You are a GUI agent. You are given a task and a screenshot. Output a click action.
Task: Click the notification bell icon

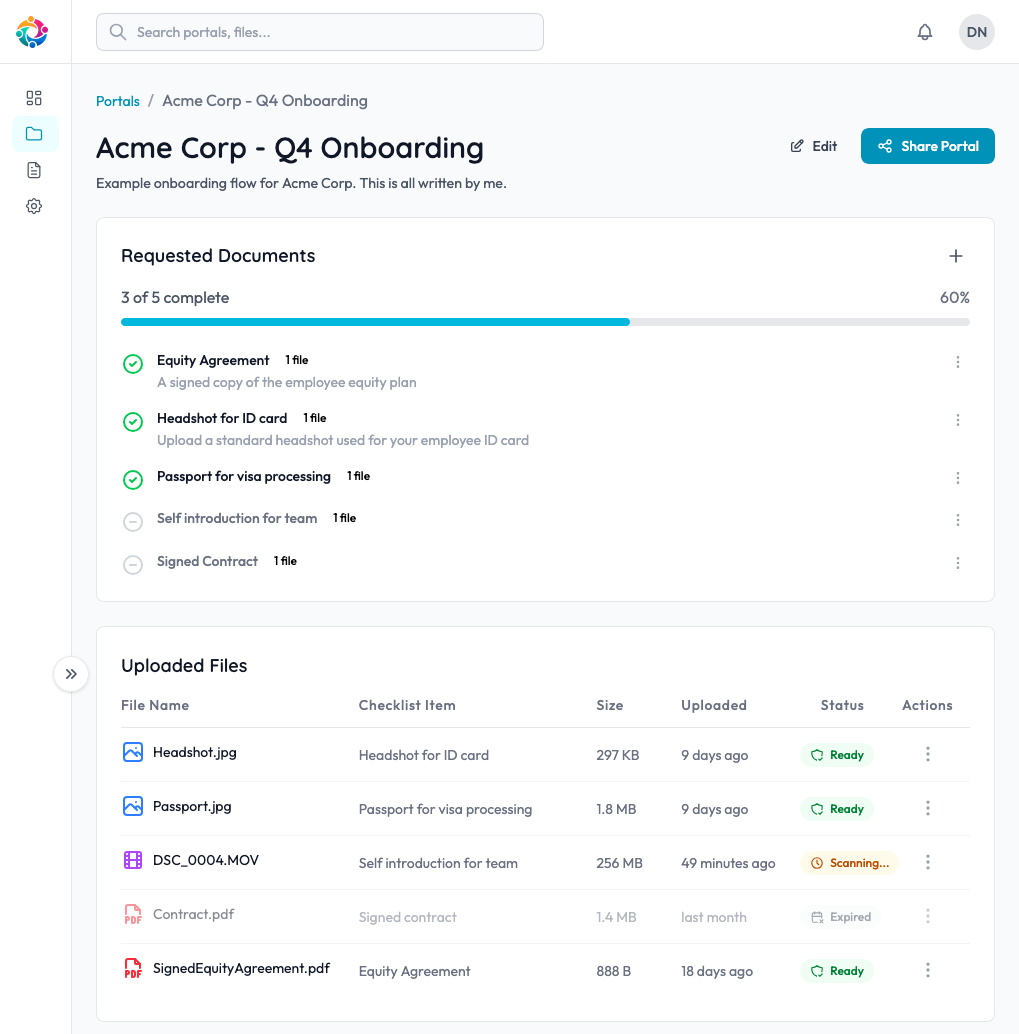924,31
